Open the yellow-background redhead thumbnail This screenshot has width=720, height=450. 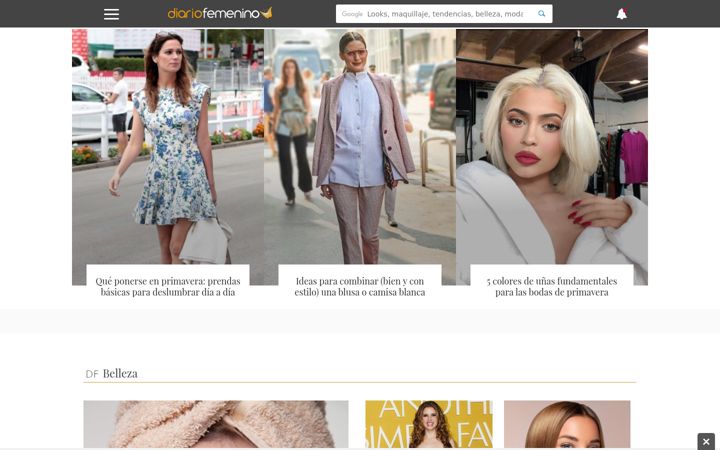coord(429,424)
